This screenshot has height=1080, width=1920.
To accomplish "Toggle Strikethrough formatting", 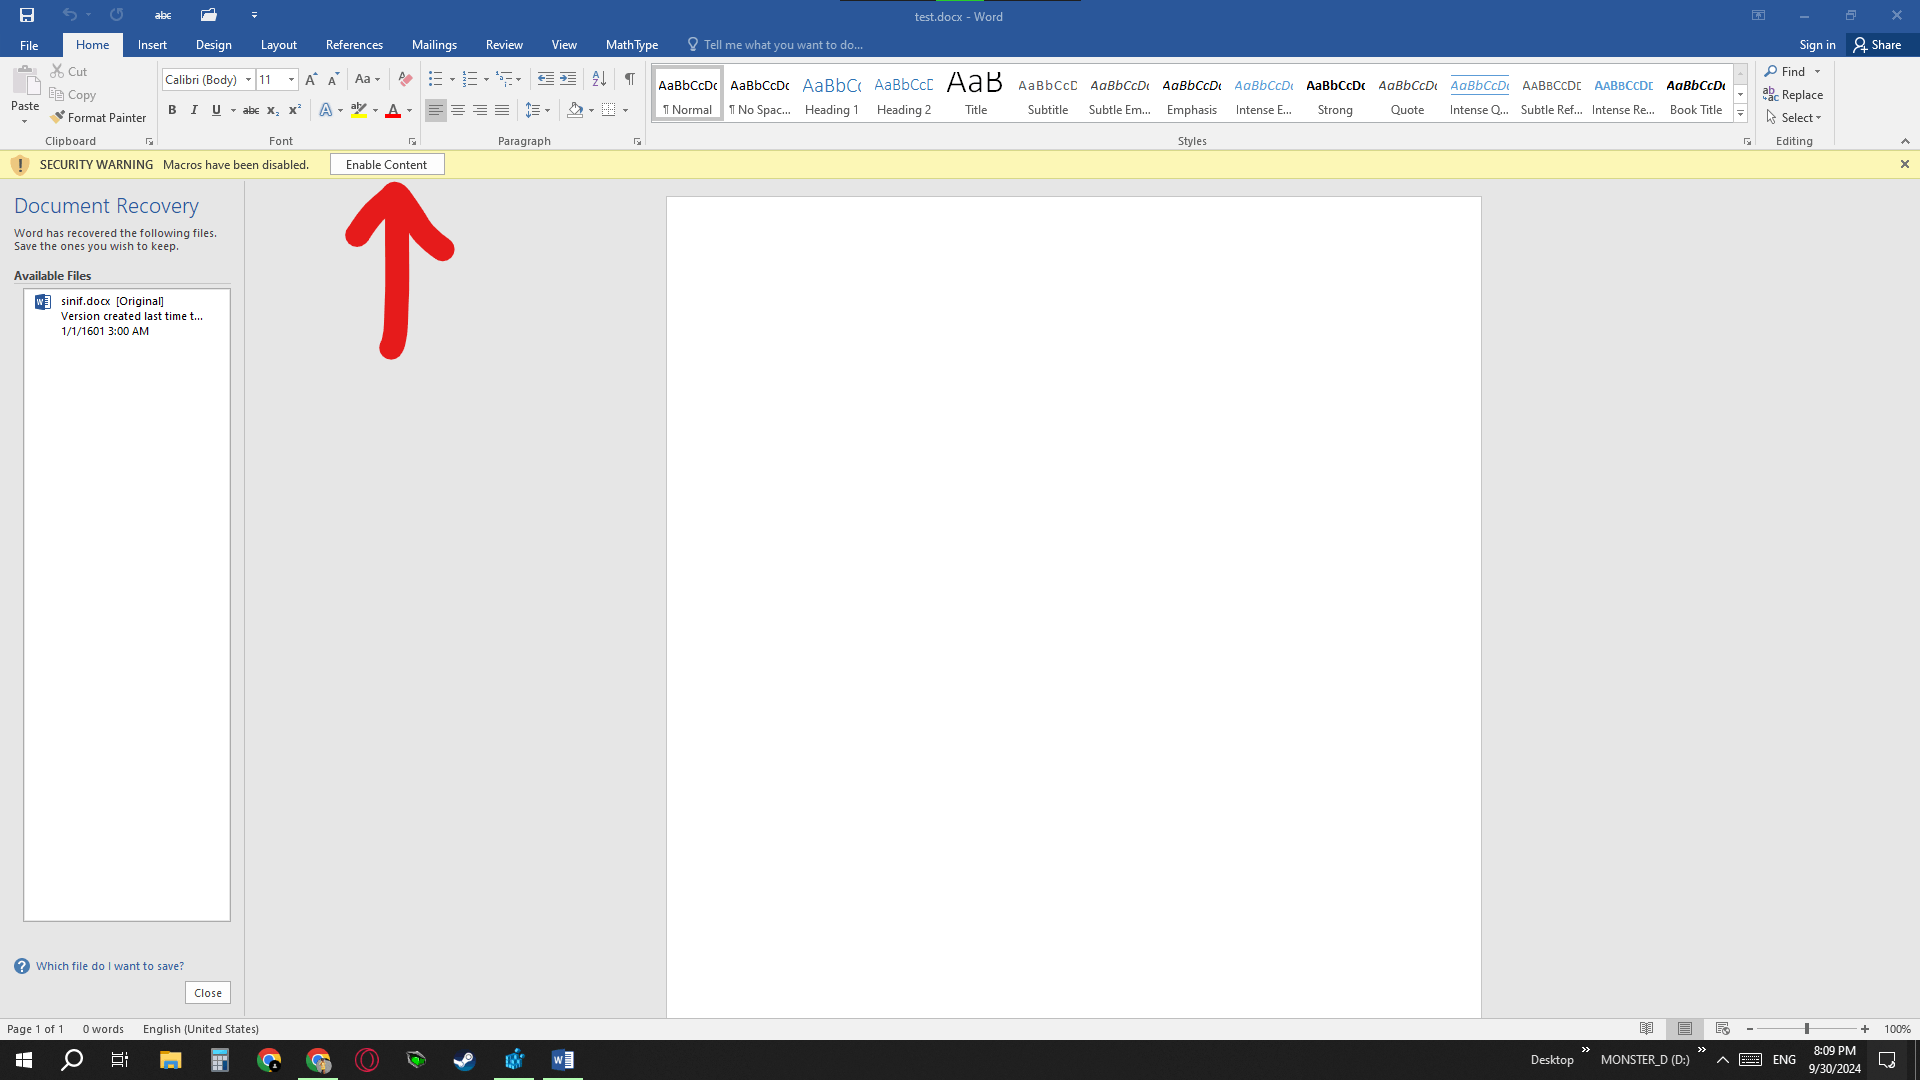I will (251, 110).
